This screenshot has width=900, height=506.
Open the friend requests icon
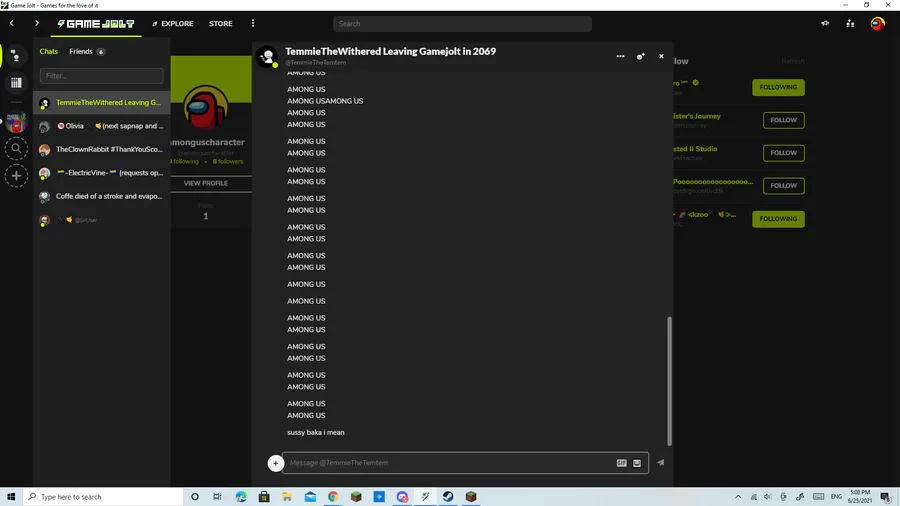[x=850, y=24]
